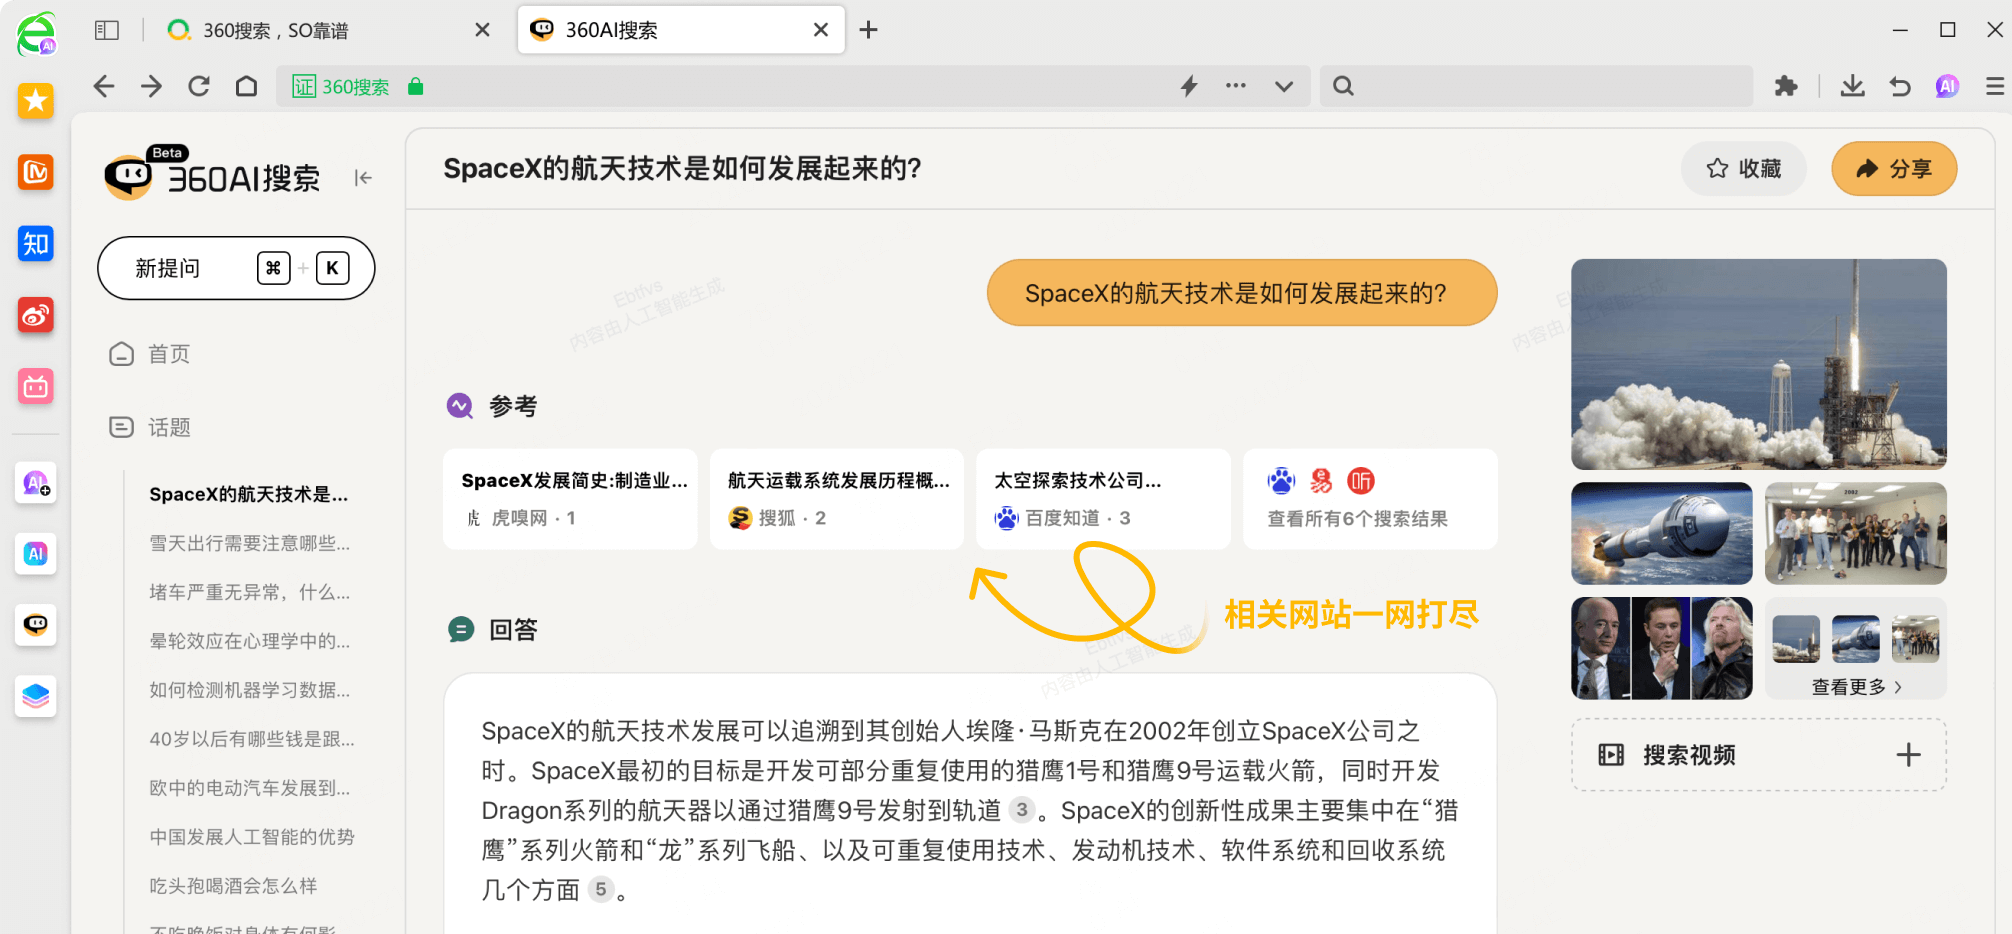Open the 搜狐 reference card
Viewport: 2012px width, 934px height.
pos(837,499)
